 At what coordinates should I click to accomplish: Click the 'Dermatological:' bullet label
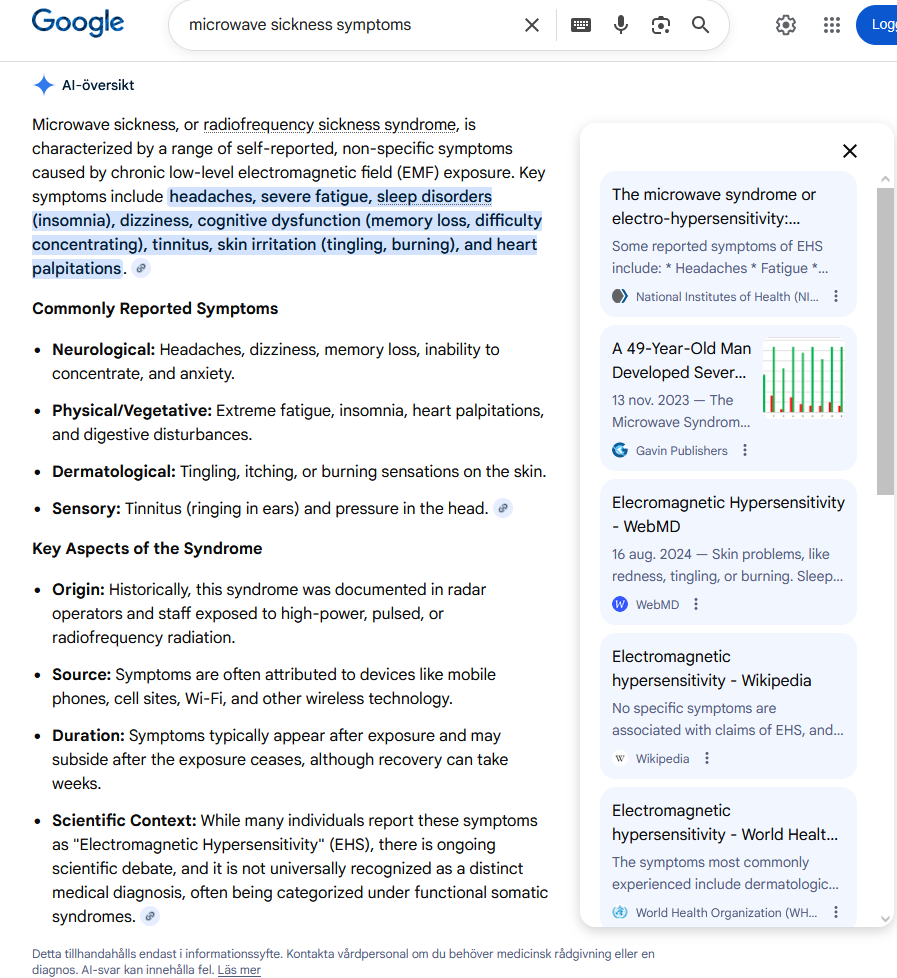point(114,472)
